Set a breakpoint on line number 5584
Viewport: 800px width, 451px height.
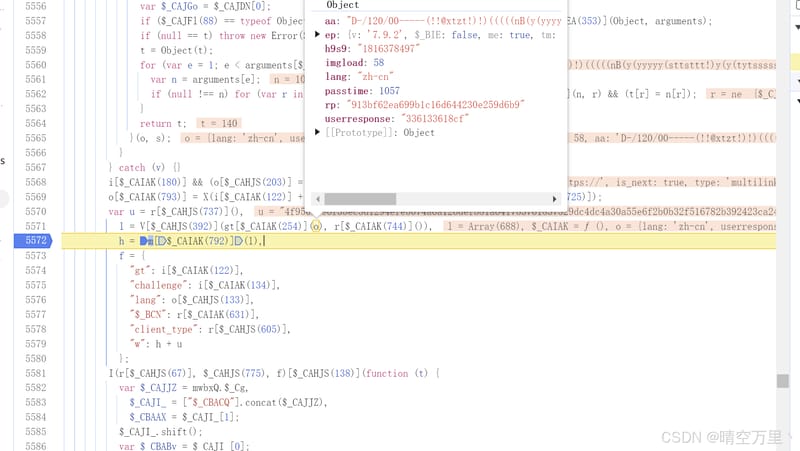point(36,417)
